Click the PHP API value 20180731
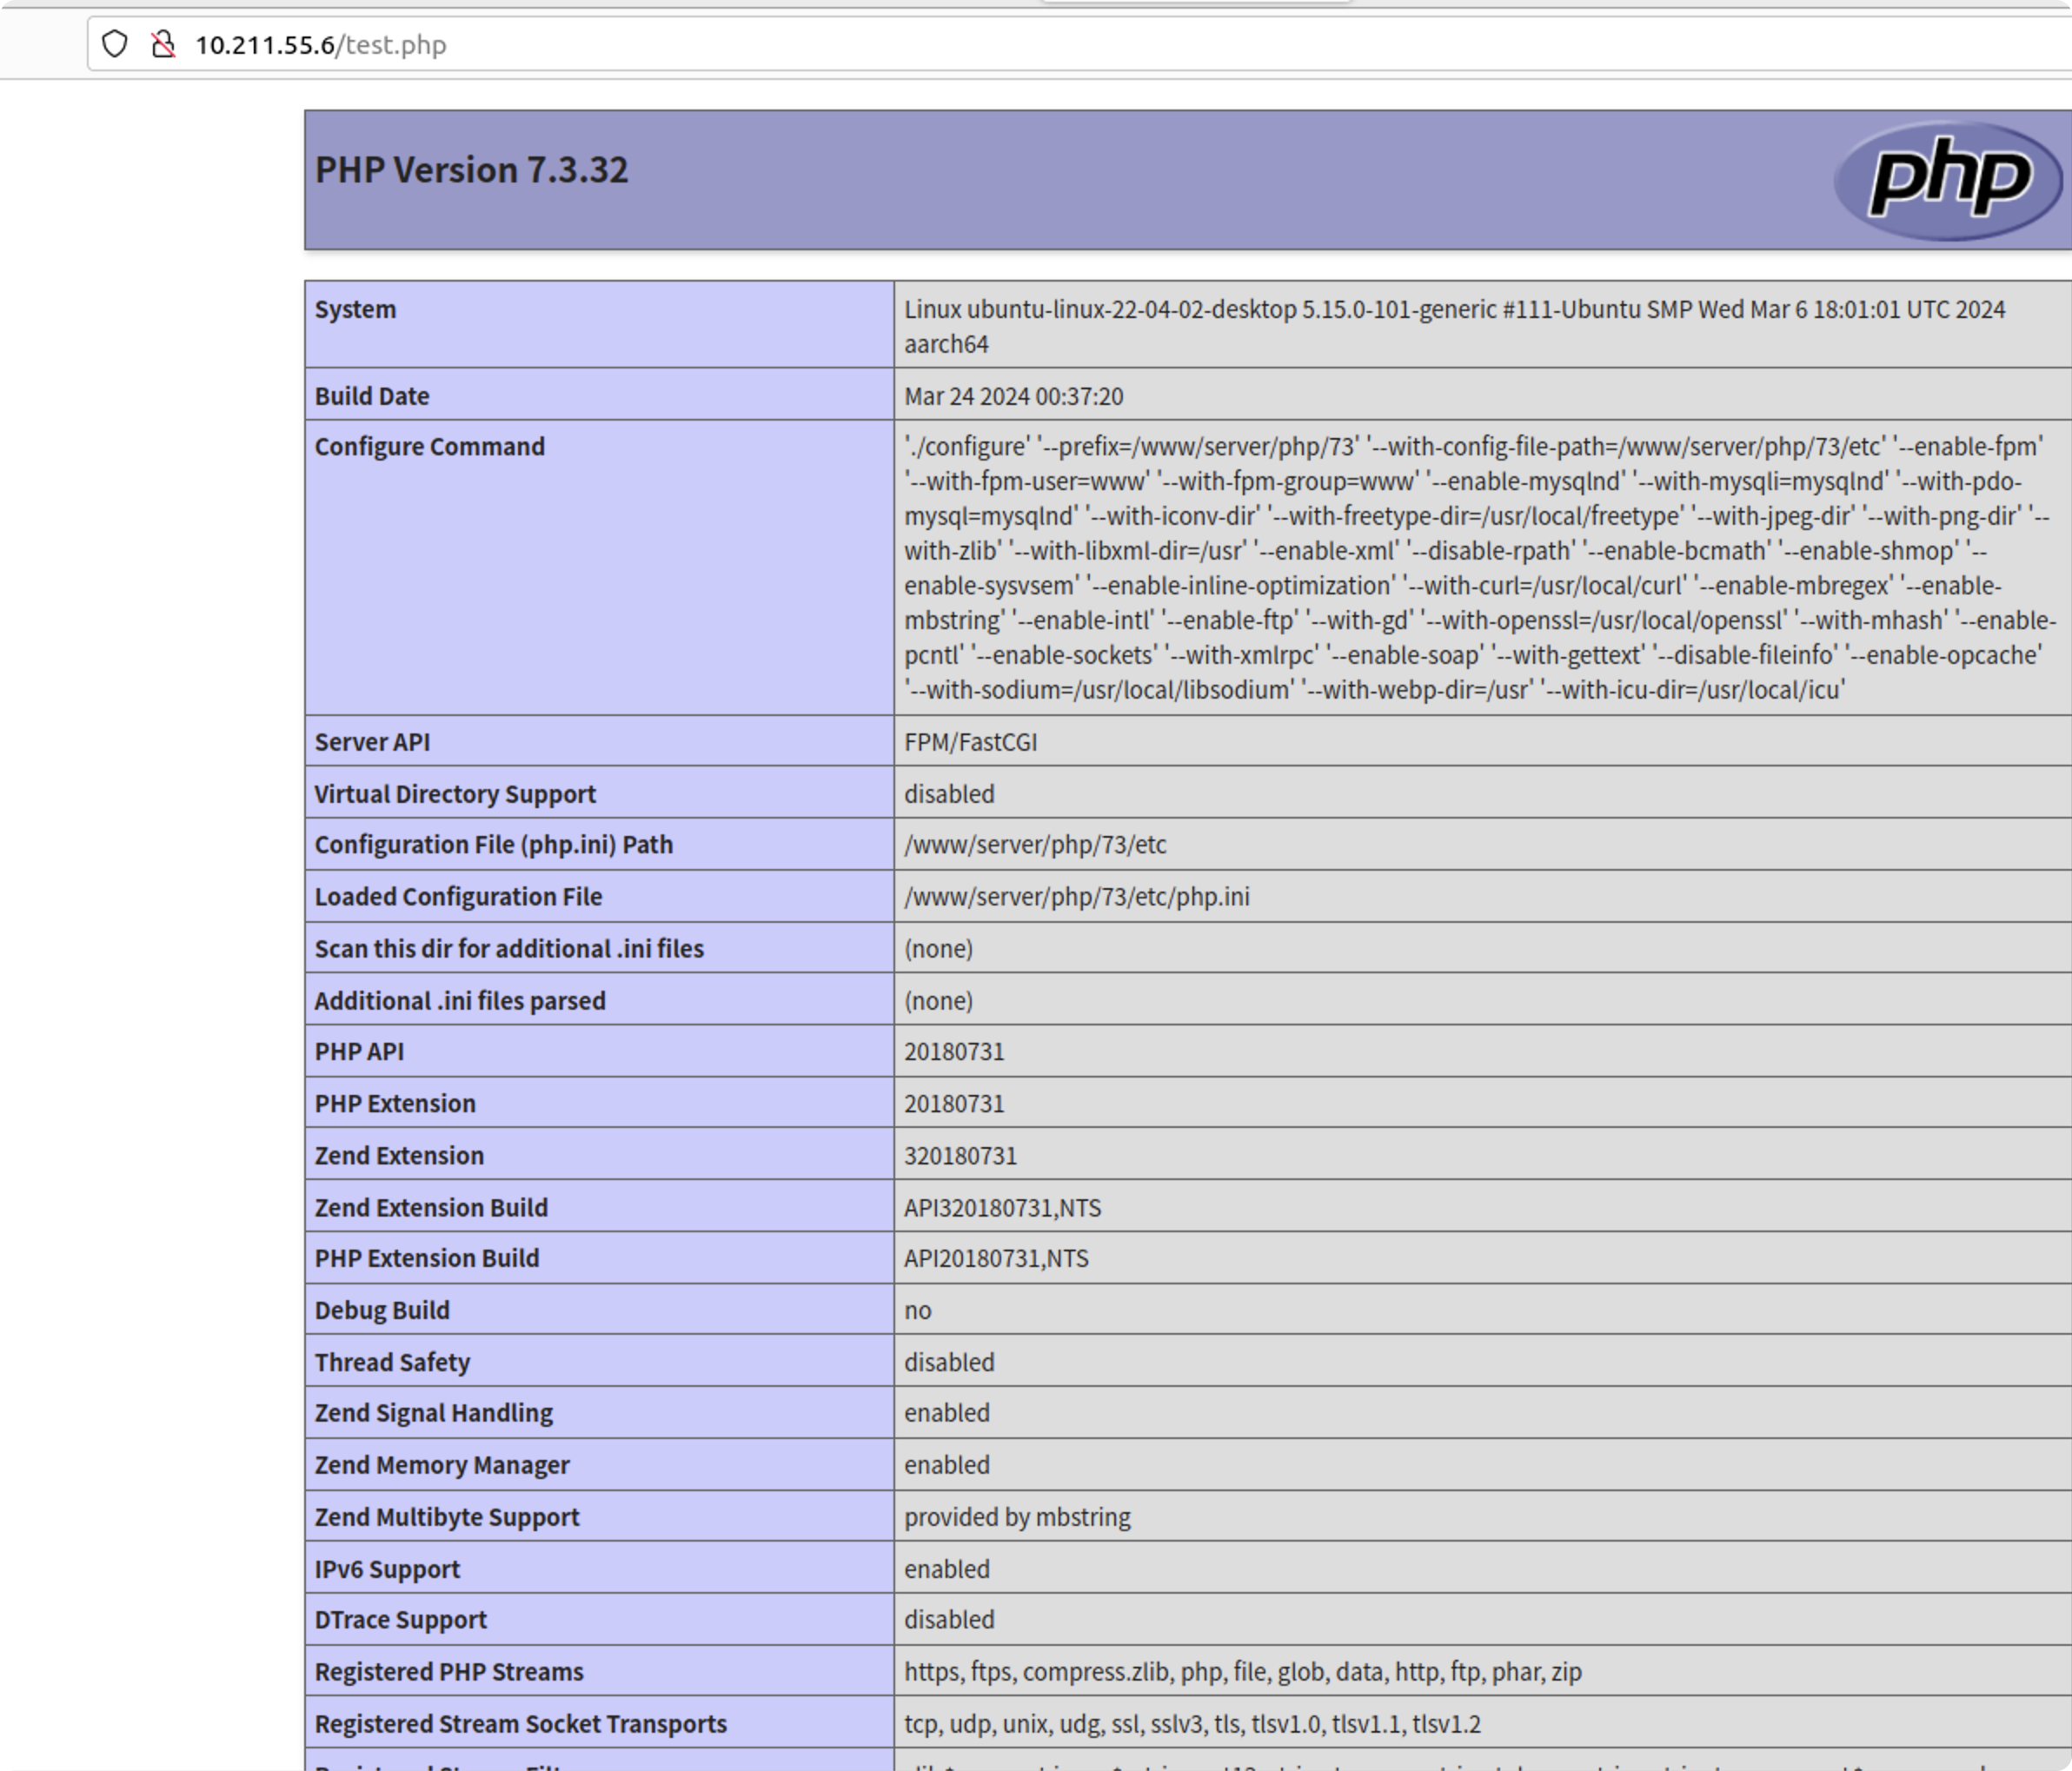This screenshot has width=2072, height=1771. [x=954, y=1051]
